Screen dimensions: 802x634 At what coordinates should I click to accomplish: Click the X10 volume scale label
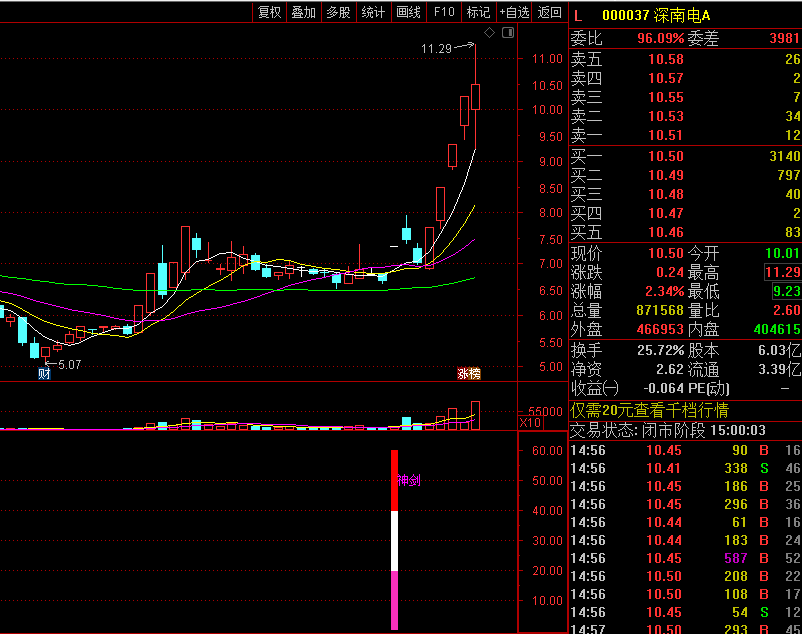(530, 423)
